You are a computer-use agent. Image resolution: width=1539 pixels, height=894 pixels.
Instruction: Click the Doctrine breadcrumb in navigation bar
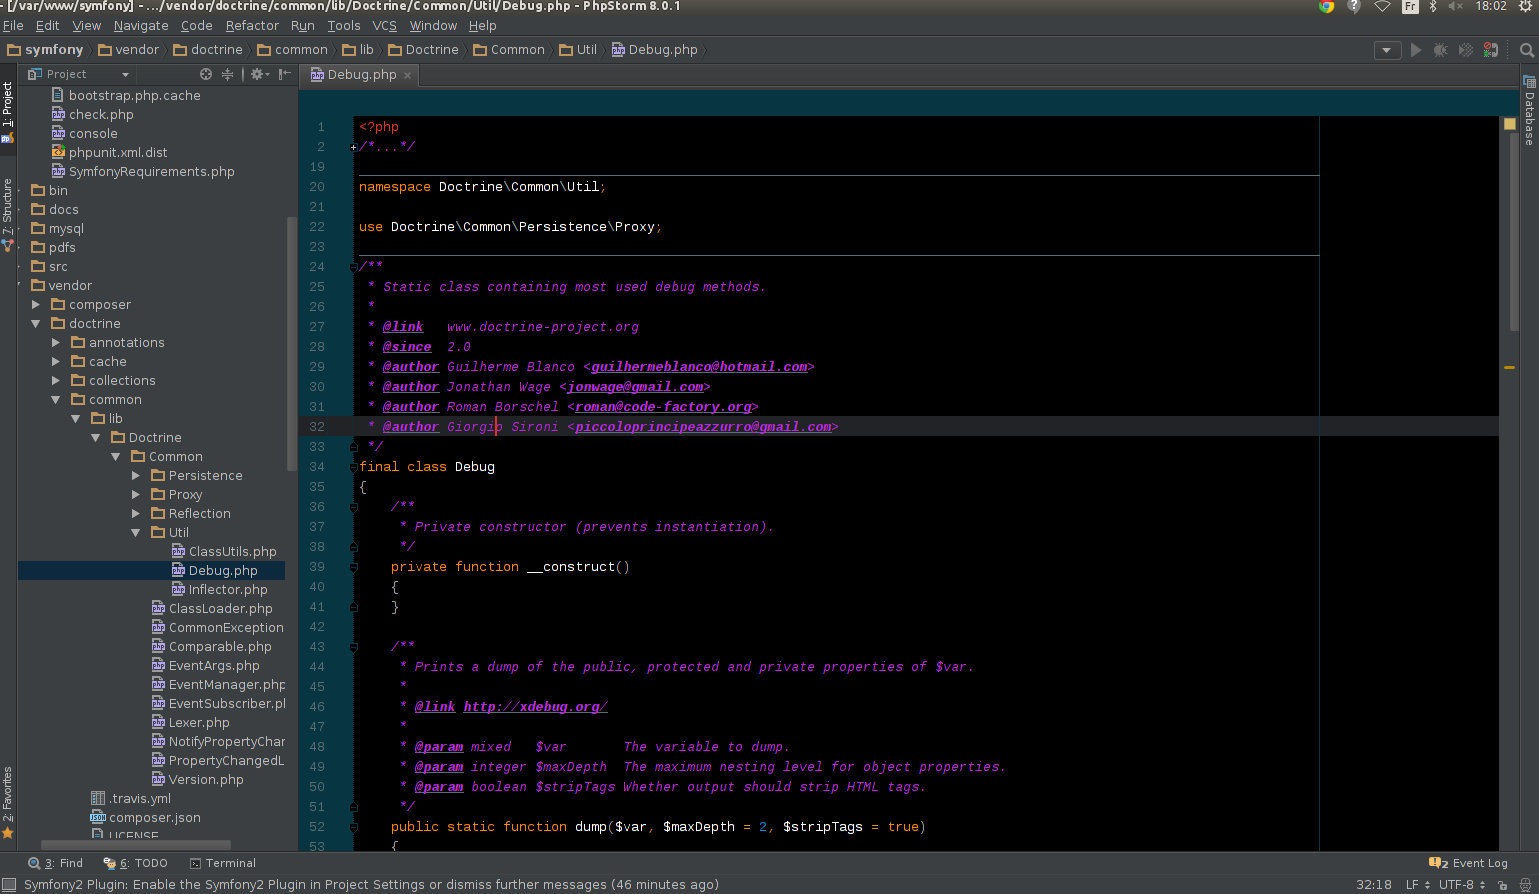423,50
